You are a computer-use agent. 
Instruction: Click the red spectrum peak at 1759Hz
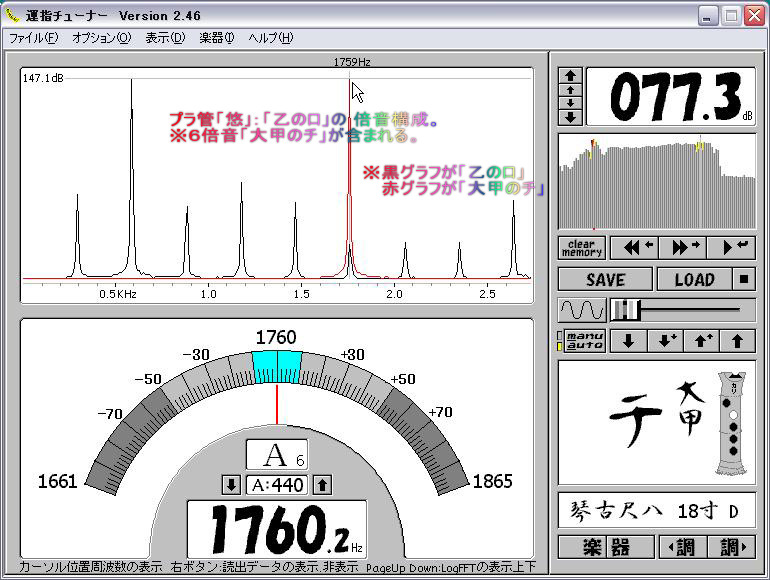click(x=350, y=177)
